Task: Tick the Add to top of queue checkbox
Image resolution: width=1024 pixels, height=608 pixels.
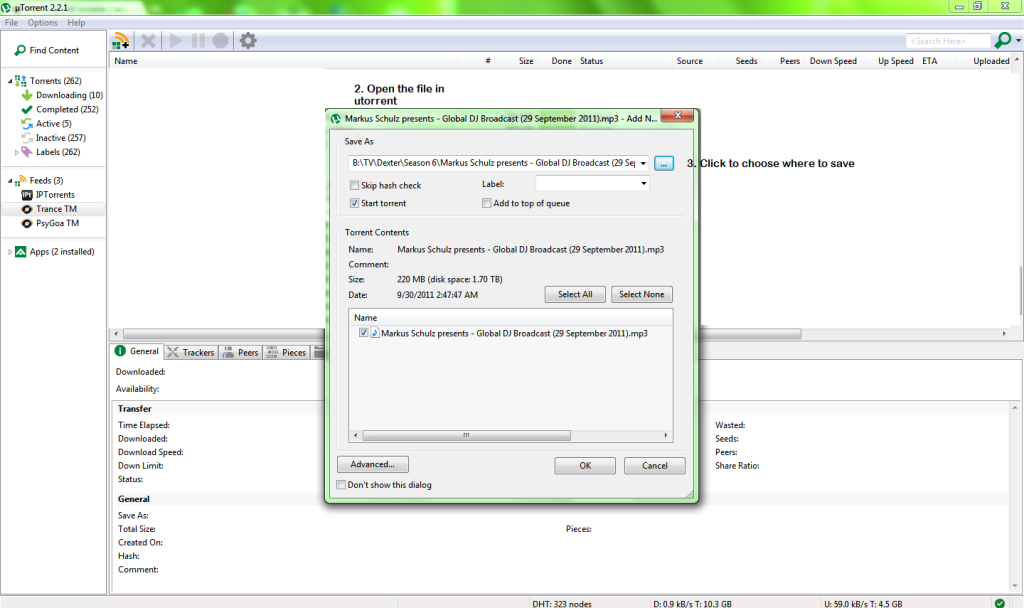Action: point(487,203)
